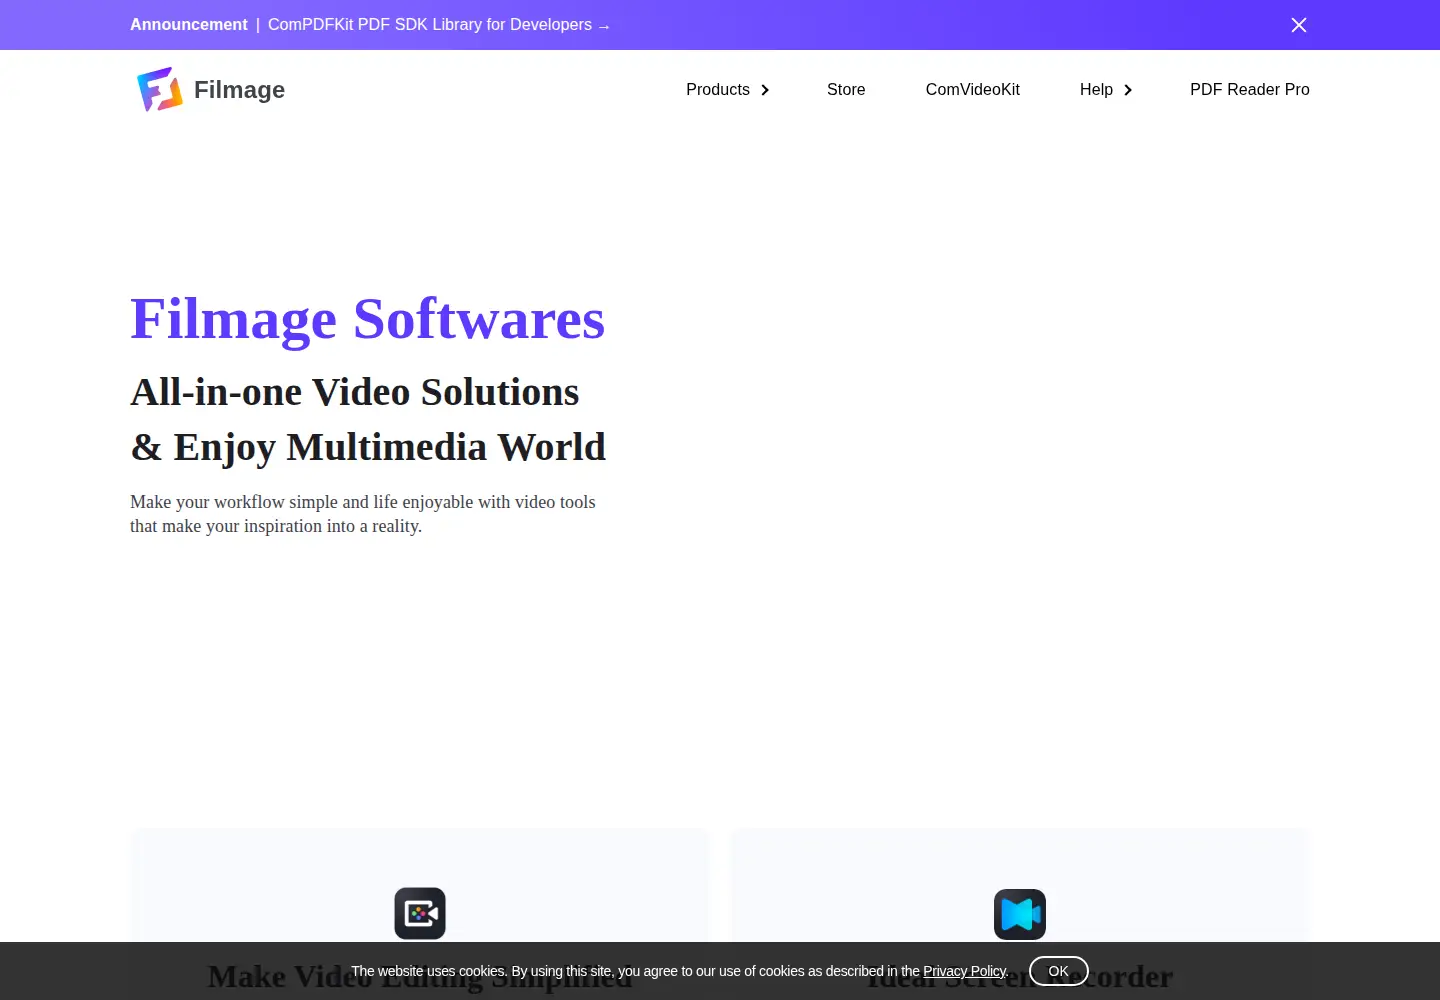Expand the Products menu chevron
This screenshot has height=1000, width=1440.
(765, 90)
